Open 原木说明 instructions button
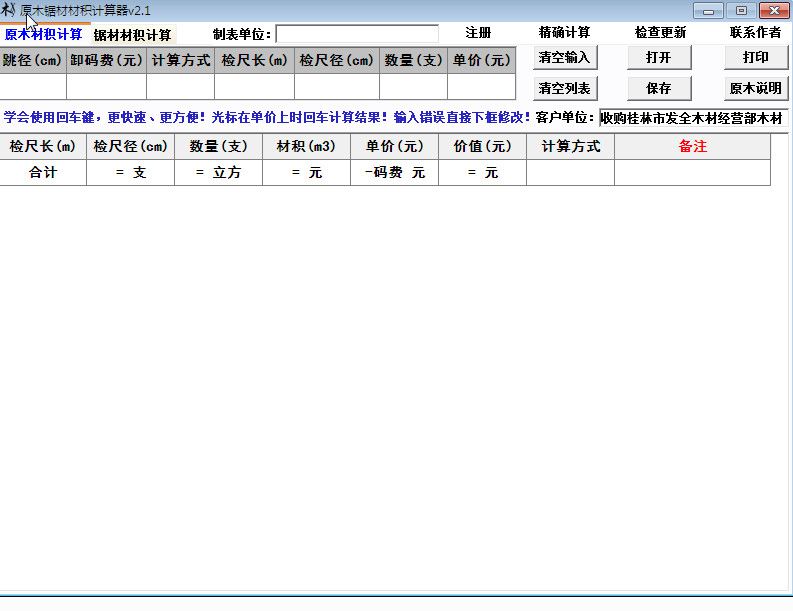The width and height of the screenshot is (793, 611). (755, 88)
